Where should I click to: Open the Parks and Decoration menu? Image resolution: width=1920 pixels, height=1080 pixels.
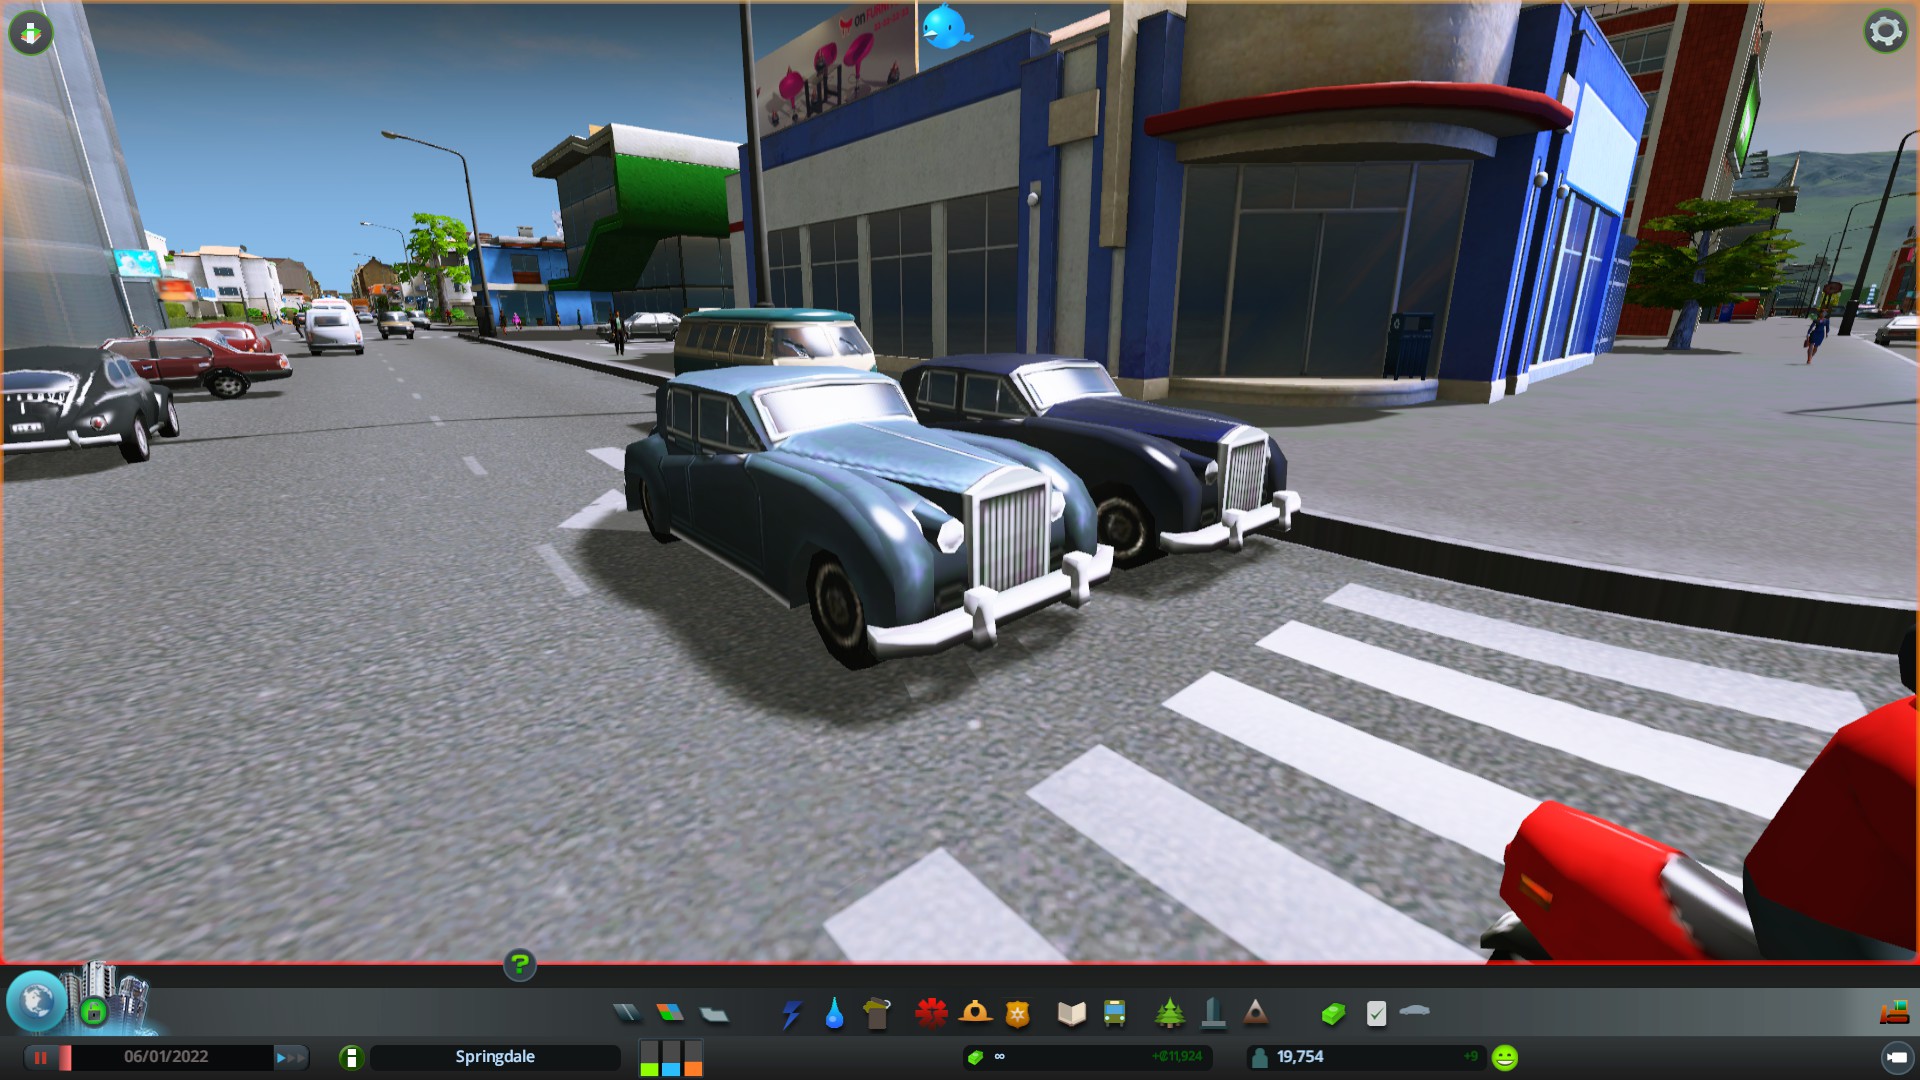[1169, 1014]
